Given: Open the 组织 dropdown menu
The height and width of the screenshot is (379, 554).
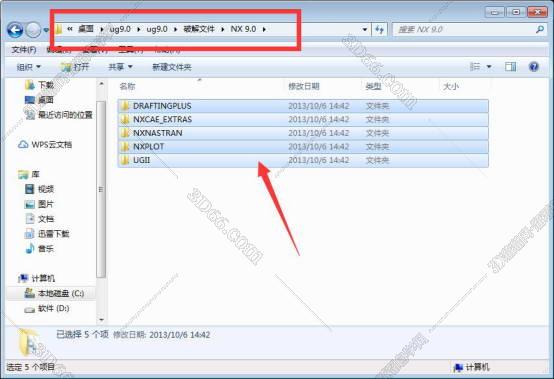Looking at the screenshot, I should 29,67.
